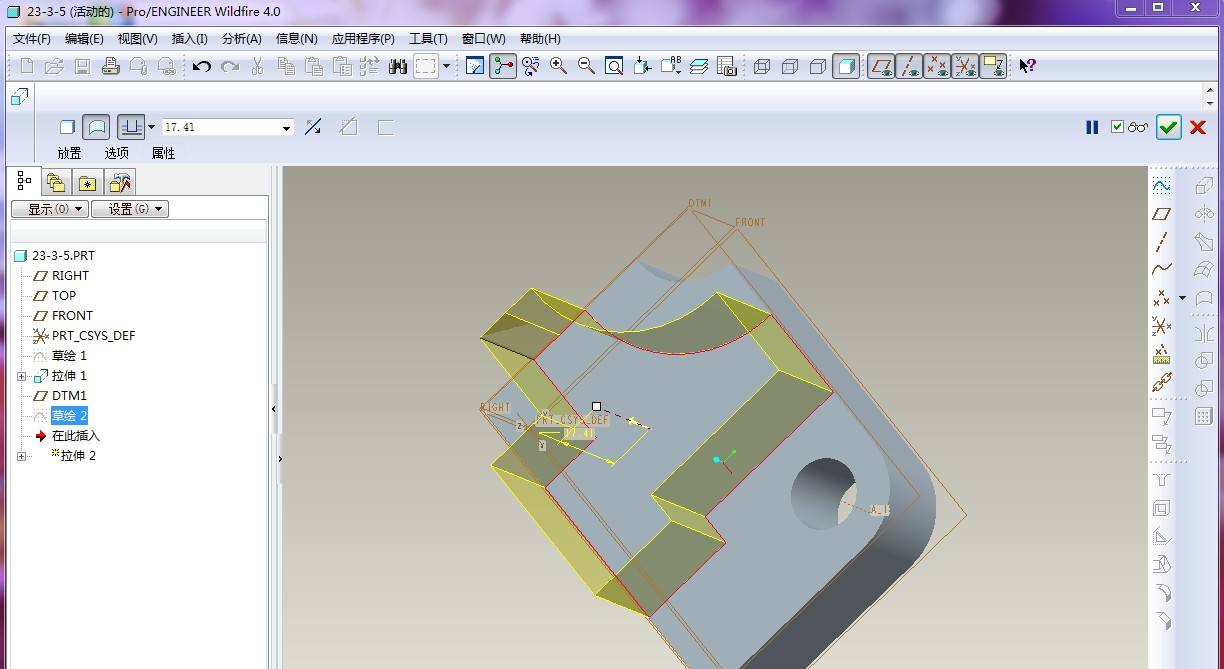Toggle annotation element display

click(993, 66)
